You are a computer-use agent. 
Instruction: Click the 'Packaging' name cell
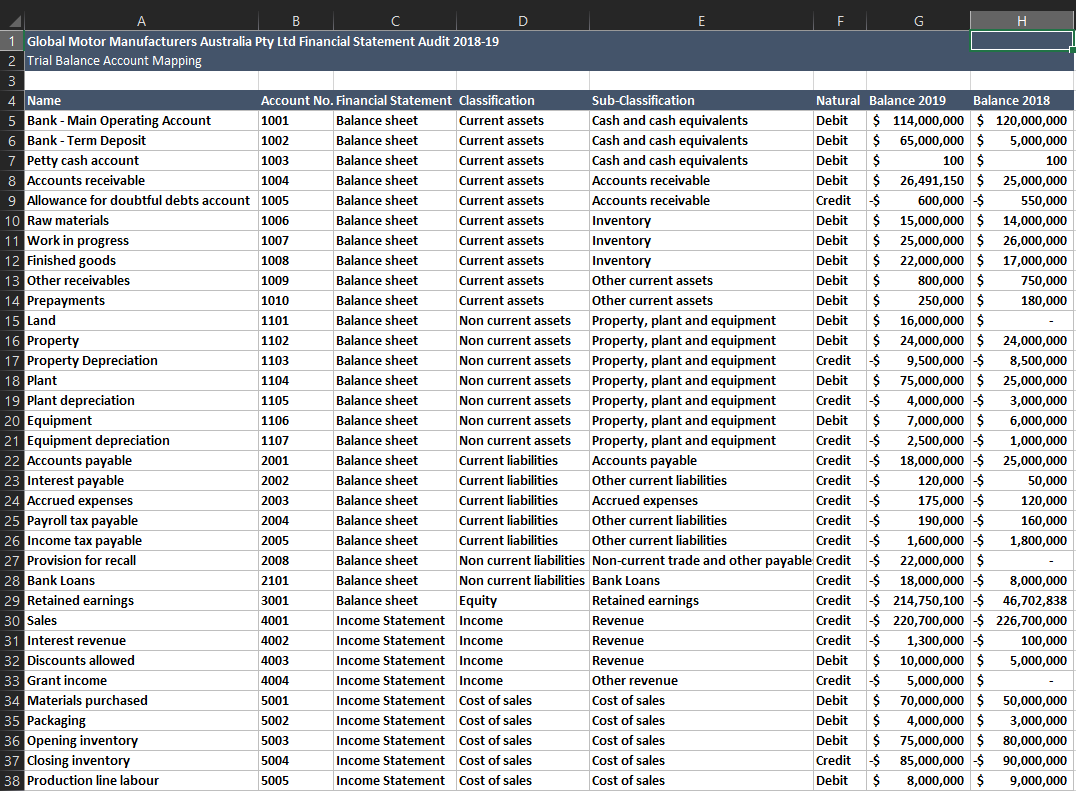[x=141, y=721]
